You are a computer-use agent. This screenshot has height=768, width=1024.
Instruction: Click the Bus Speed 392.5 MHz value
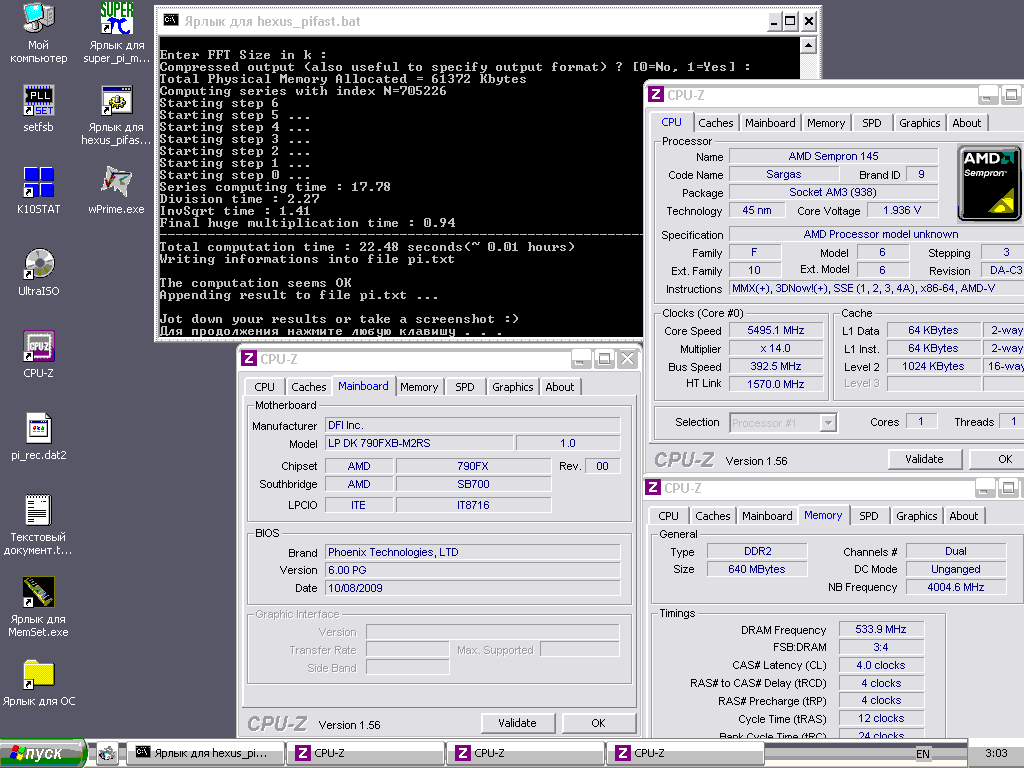(x=775, y=366)
